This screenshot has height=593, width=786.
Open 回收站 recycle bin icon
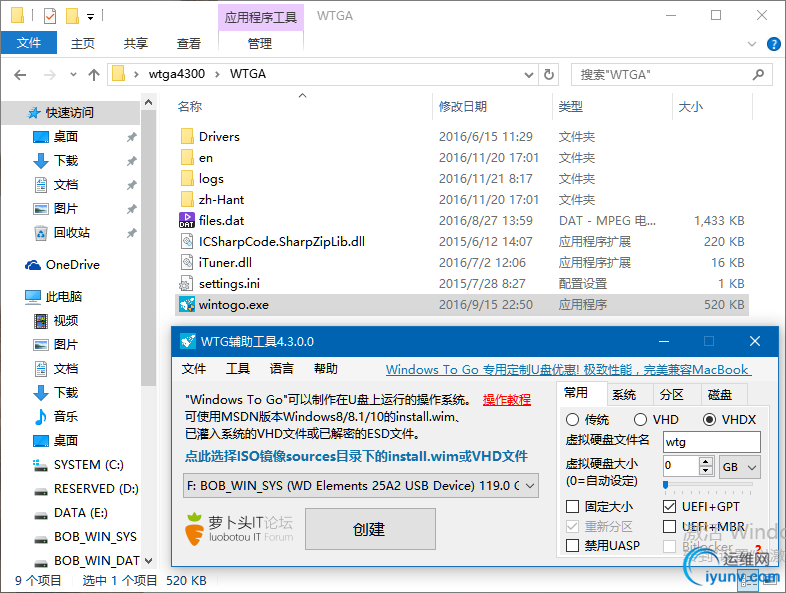[41, 233]
